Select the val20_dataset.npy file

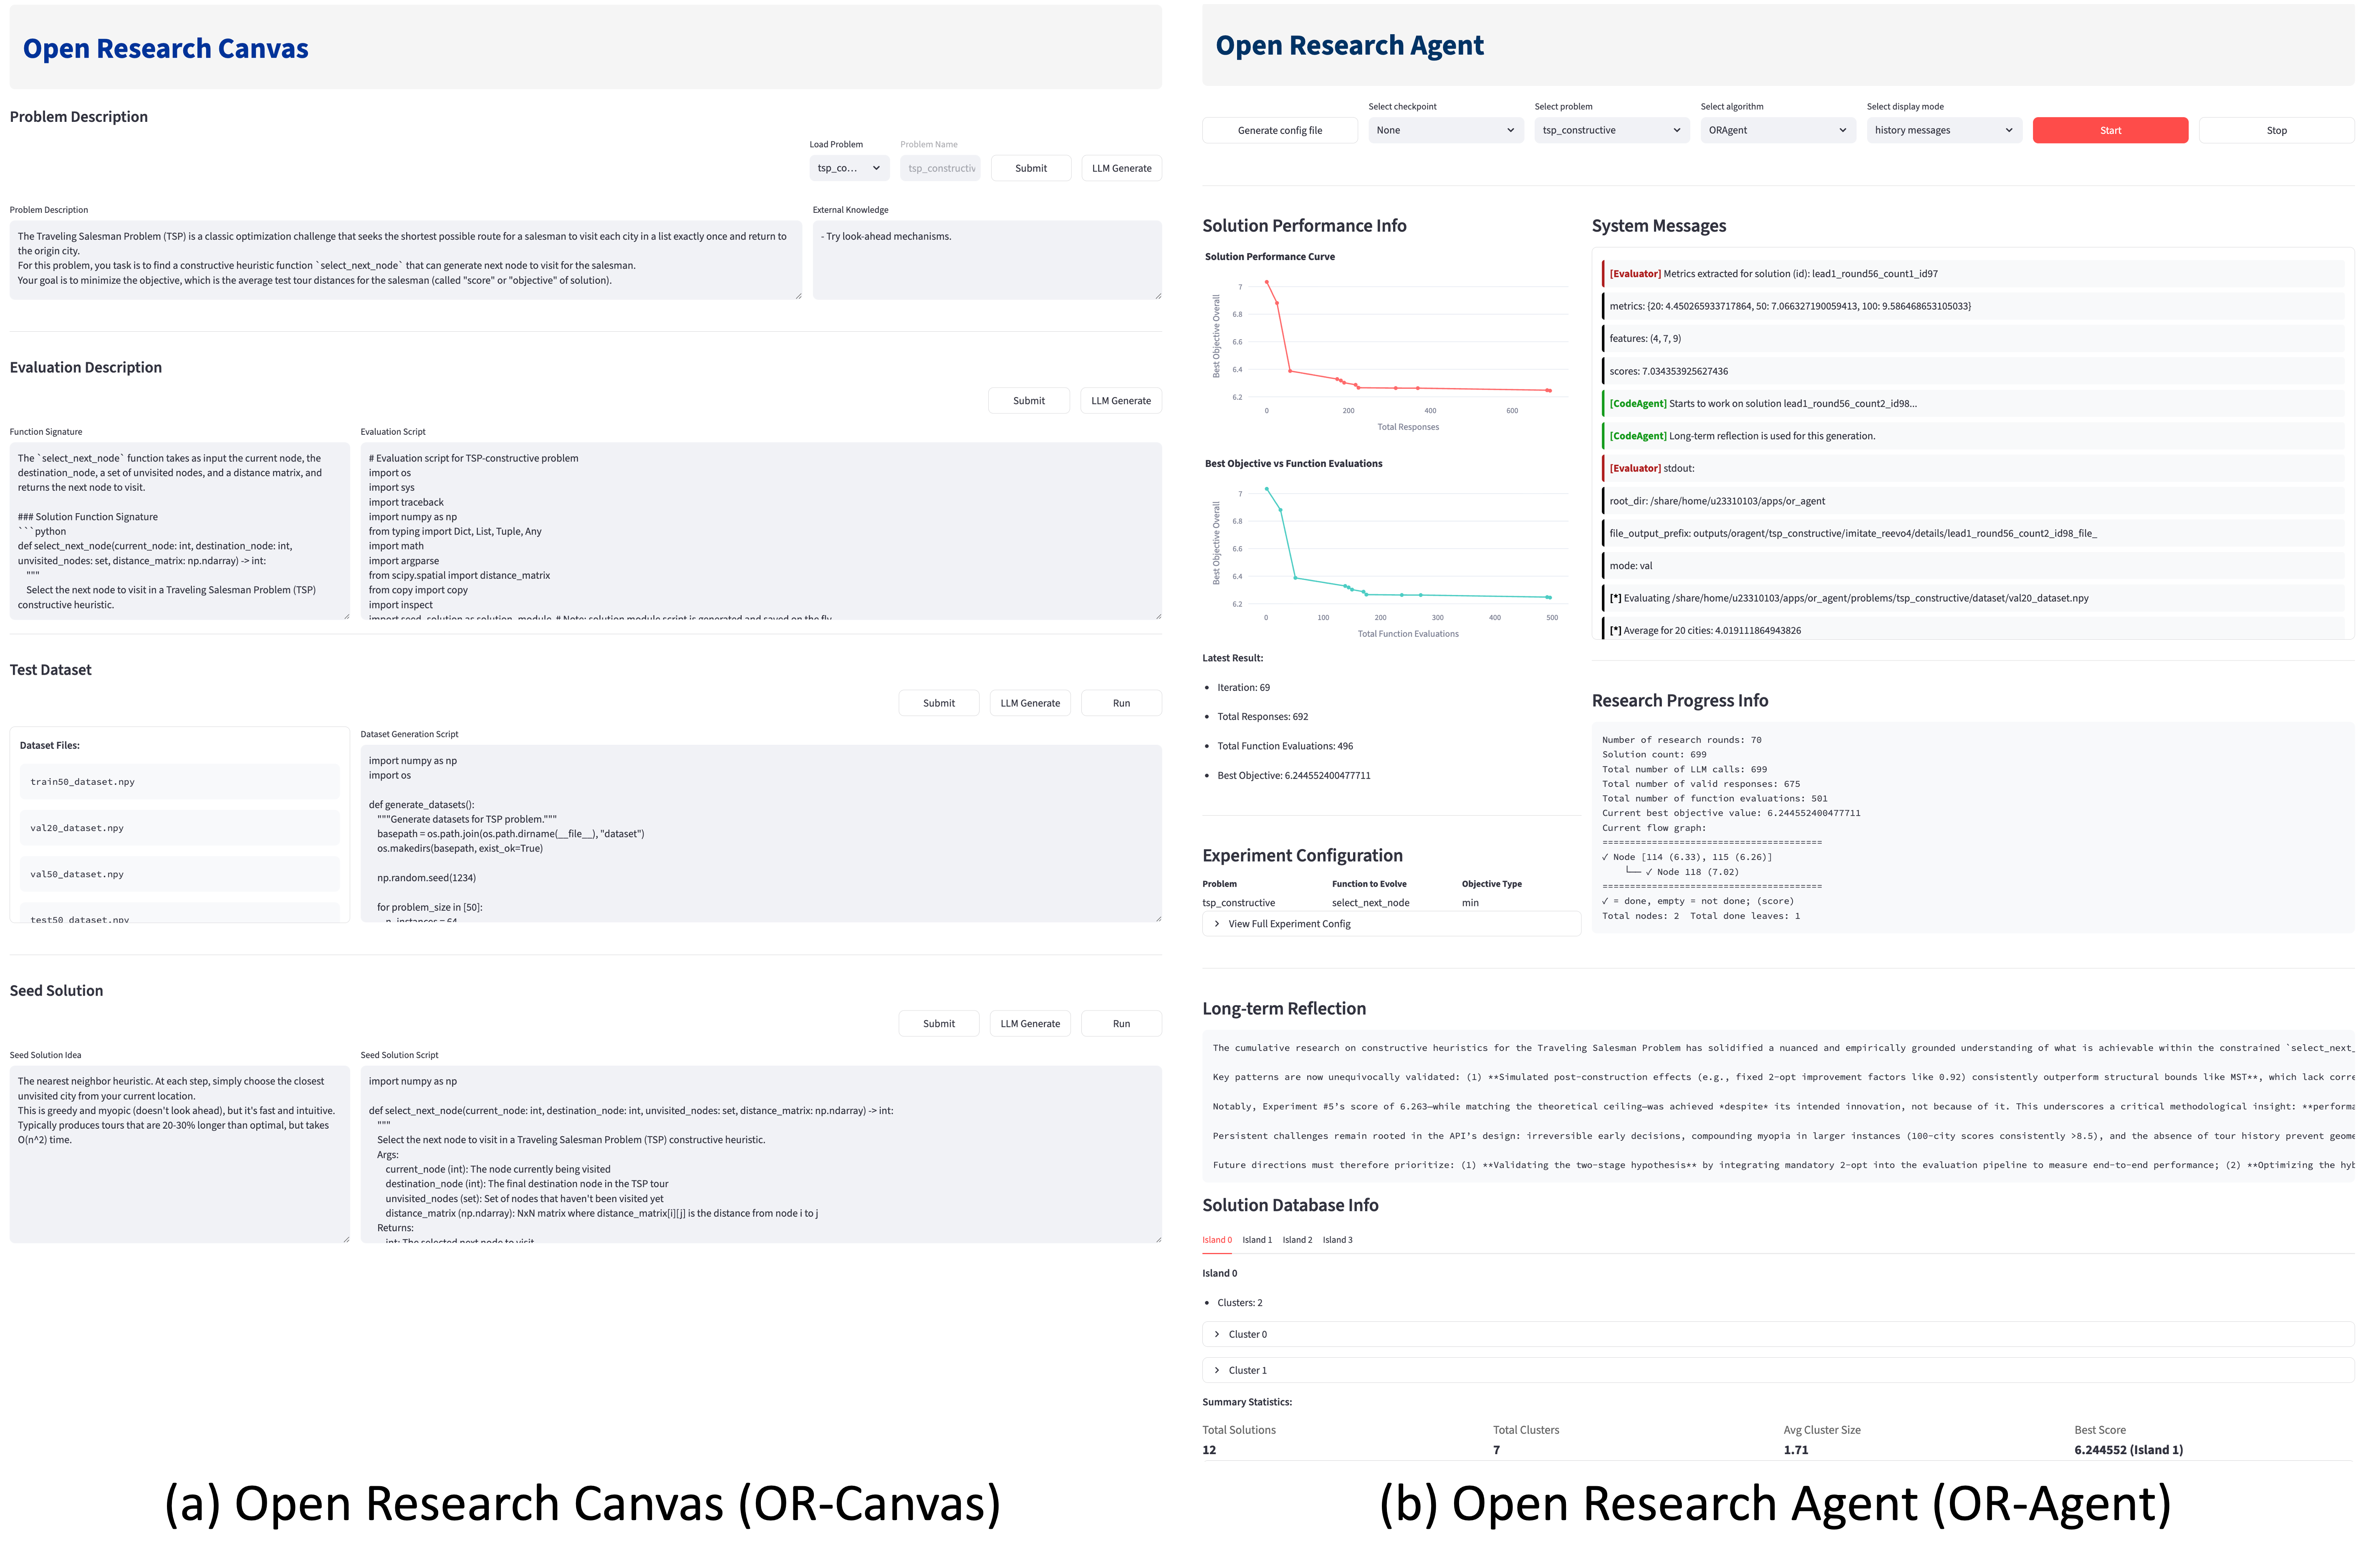coord(179,827)
